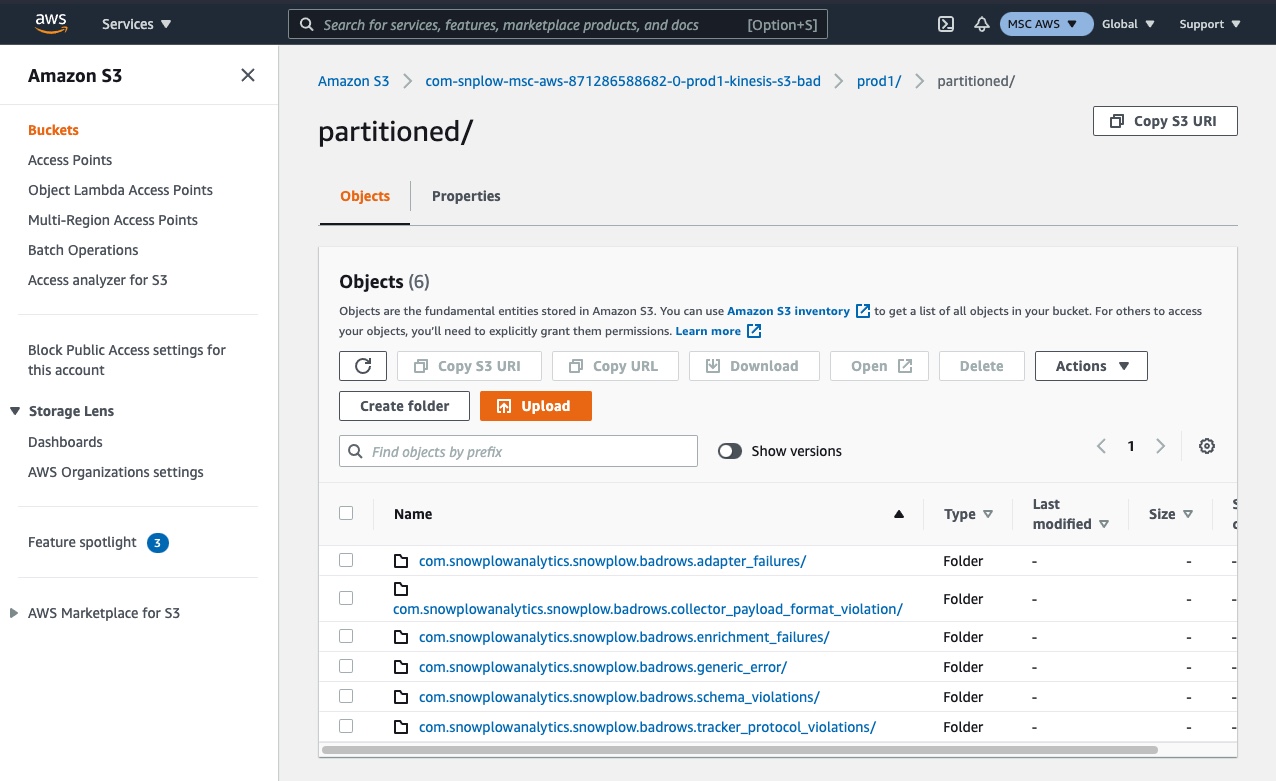Open the enrichment_failures folder link
The image size is (1276, 781).
pos(624,637)
